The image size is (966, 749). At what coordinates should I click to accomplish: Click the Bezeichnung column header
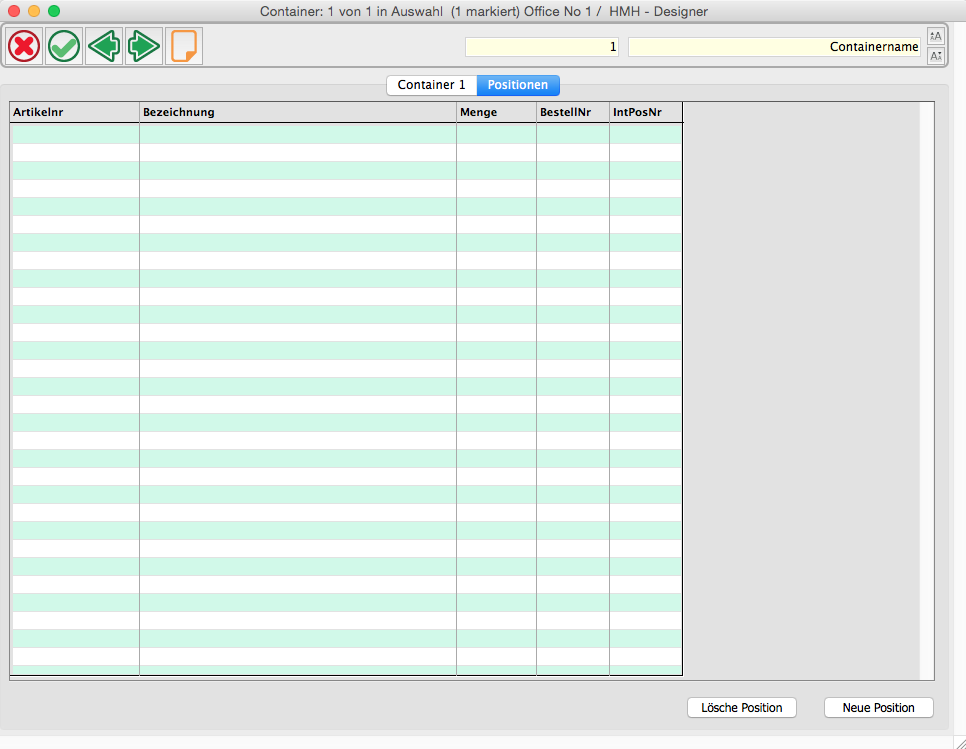coord(298,112)
